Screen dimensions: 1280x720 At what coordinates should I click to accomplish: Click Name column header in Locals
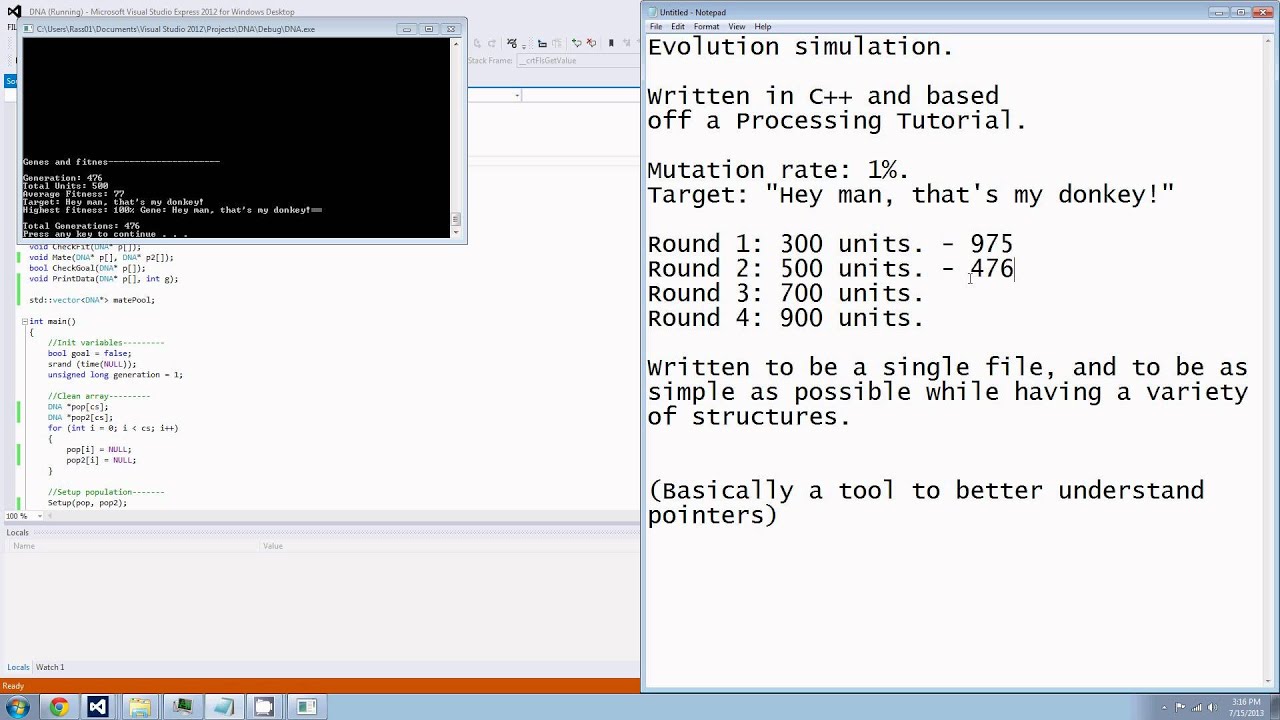(x=24, y=546)
